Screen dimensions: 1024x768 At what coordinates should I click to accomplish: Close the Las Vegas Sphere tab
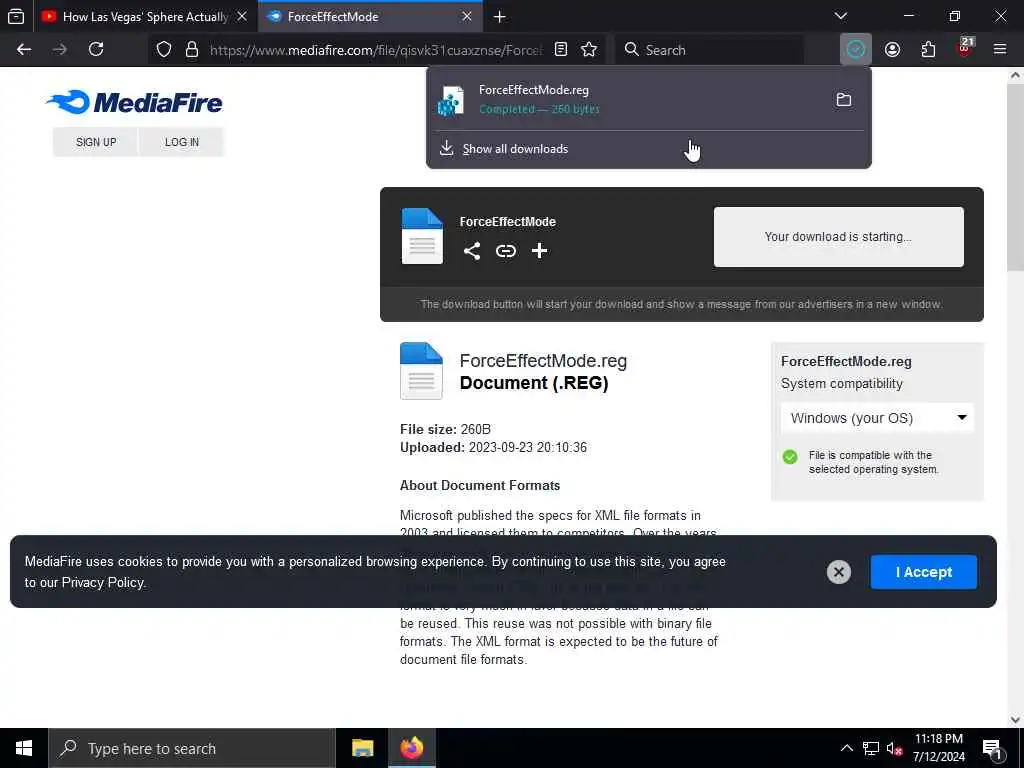242,16
